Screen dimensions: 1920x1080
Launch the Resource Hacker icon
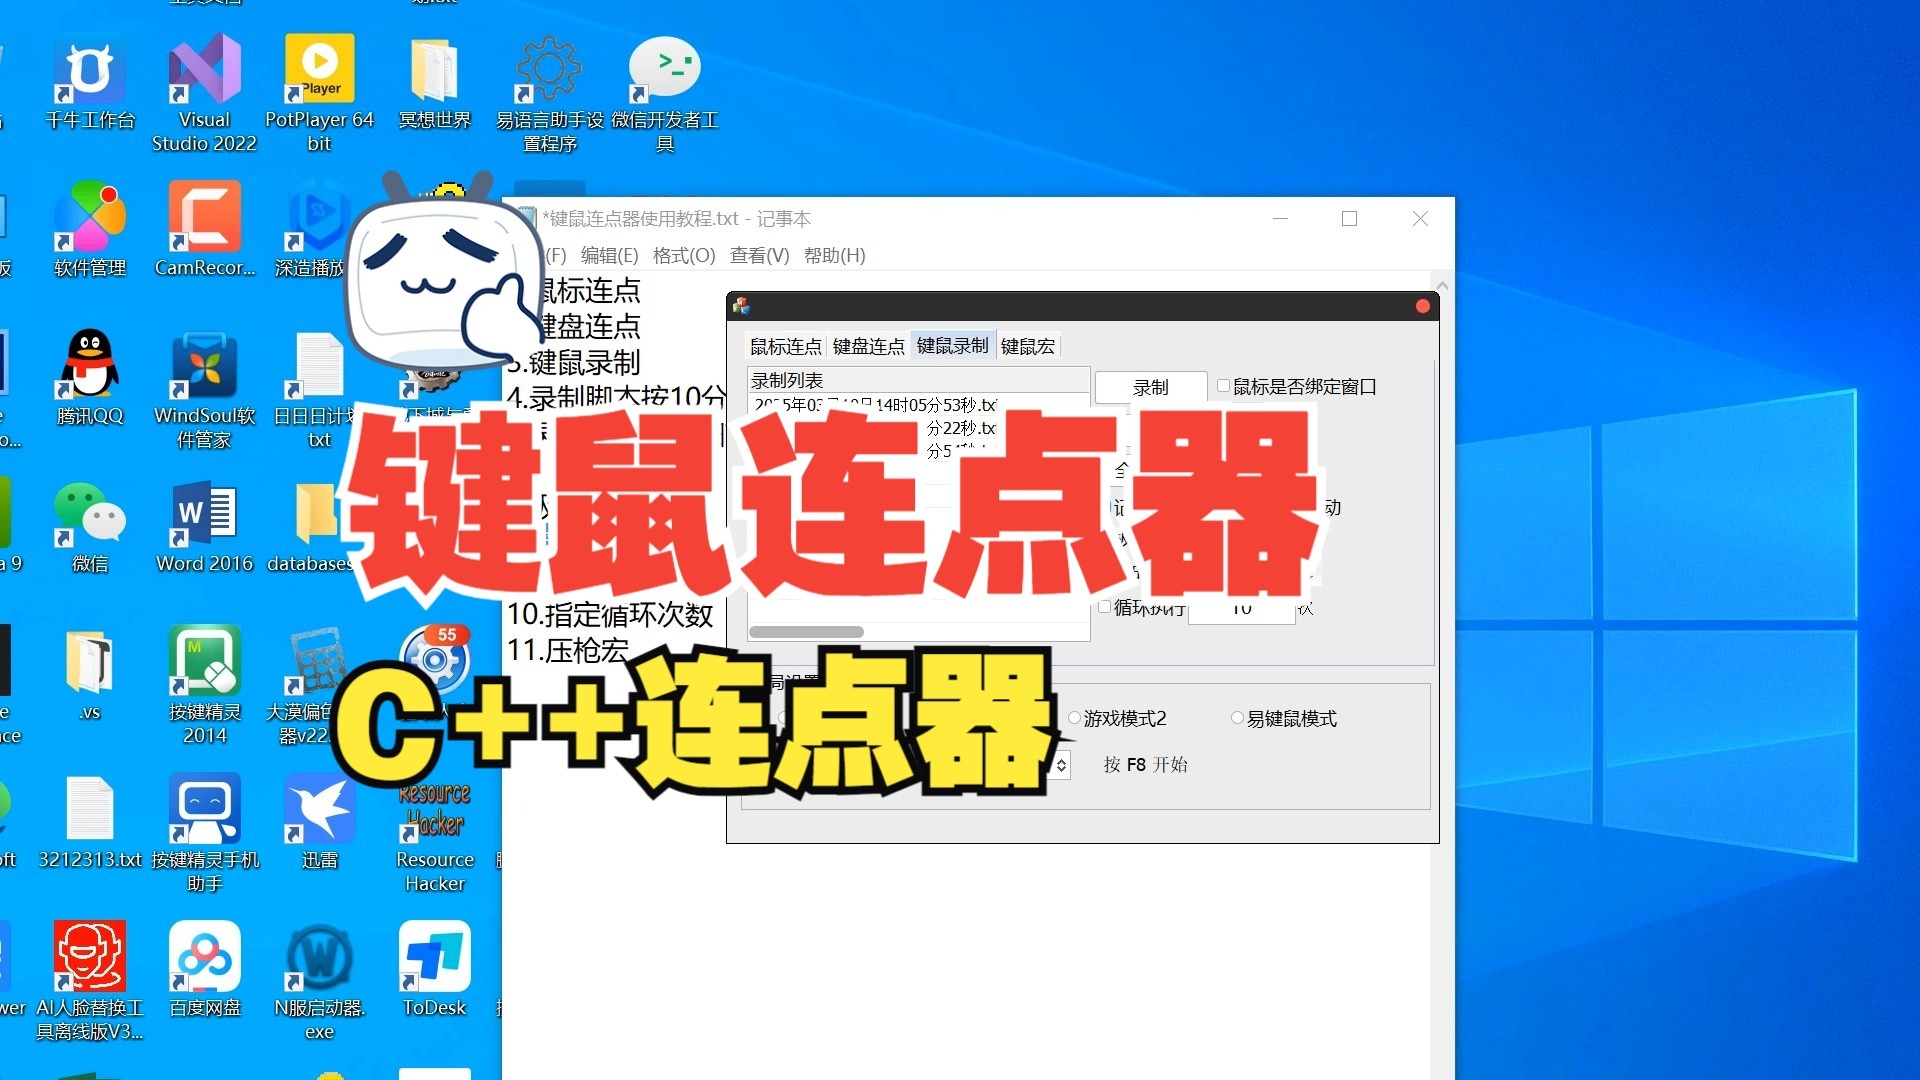[x=434, y=835]
